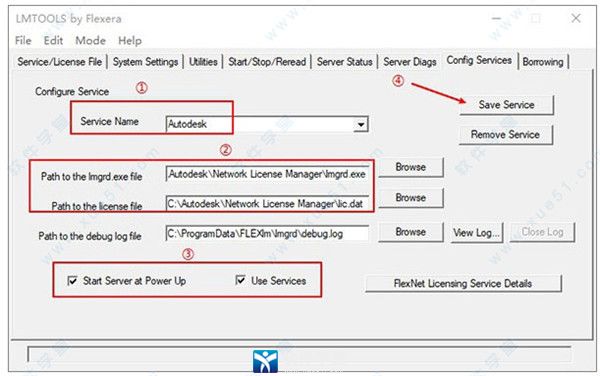Open the Edit menu
The height and width of the screenshot is (376, 600).
coord(53,41)
